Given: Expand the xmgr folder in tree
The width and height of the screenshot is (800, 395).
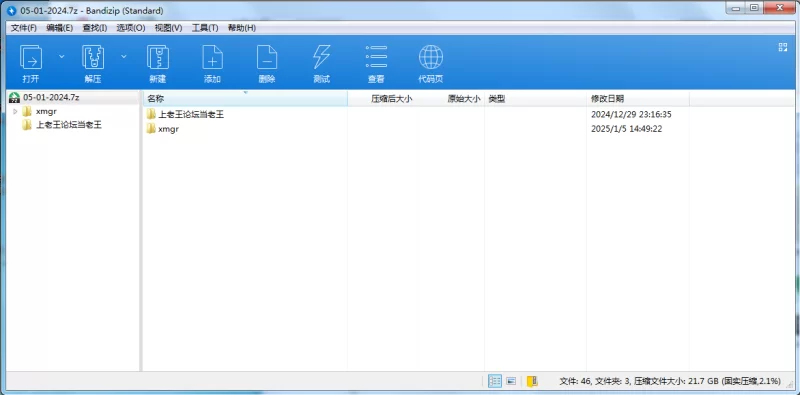Looking at the screenshot, I should click(x=15, y=111).
